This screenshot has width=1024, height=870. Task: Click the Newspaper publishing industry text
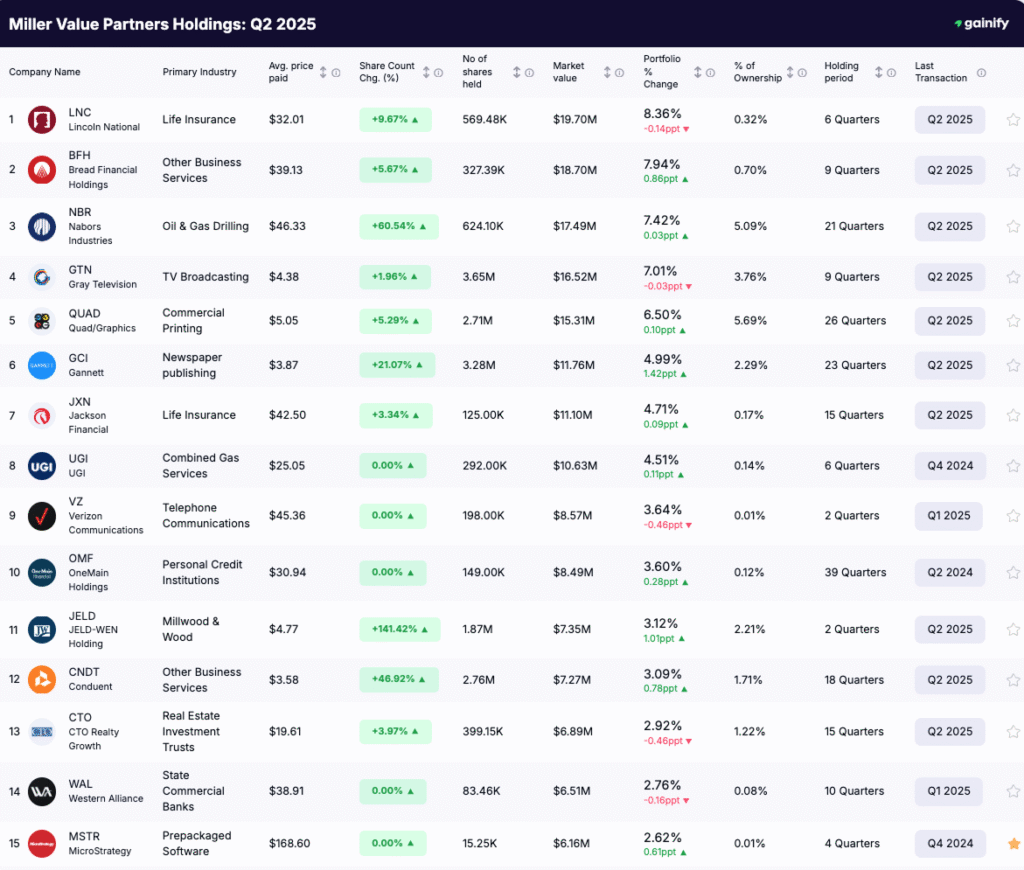(x=192, y=365)
